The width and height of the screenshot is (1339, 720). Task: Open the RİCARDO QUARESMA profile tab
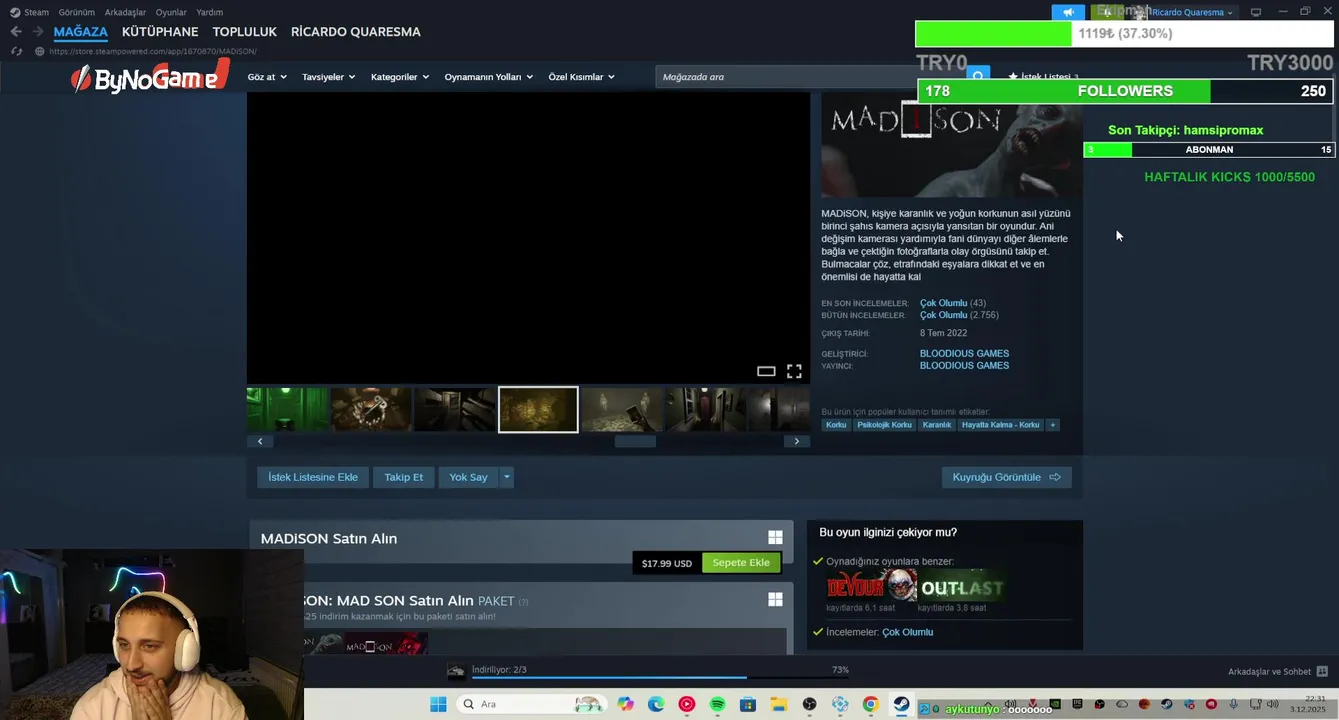356,32
